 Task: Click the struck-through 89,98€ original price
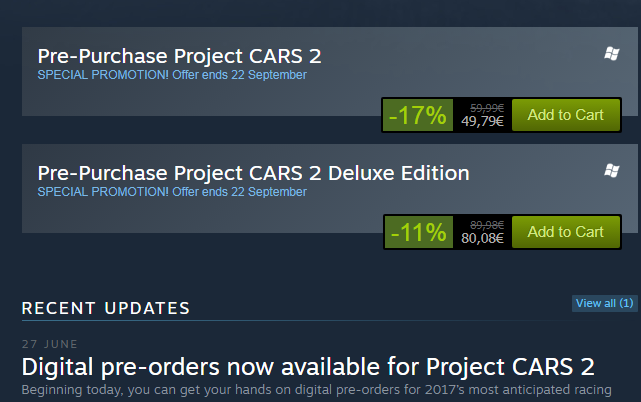click(482, 224)
